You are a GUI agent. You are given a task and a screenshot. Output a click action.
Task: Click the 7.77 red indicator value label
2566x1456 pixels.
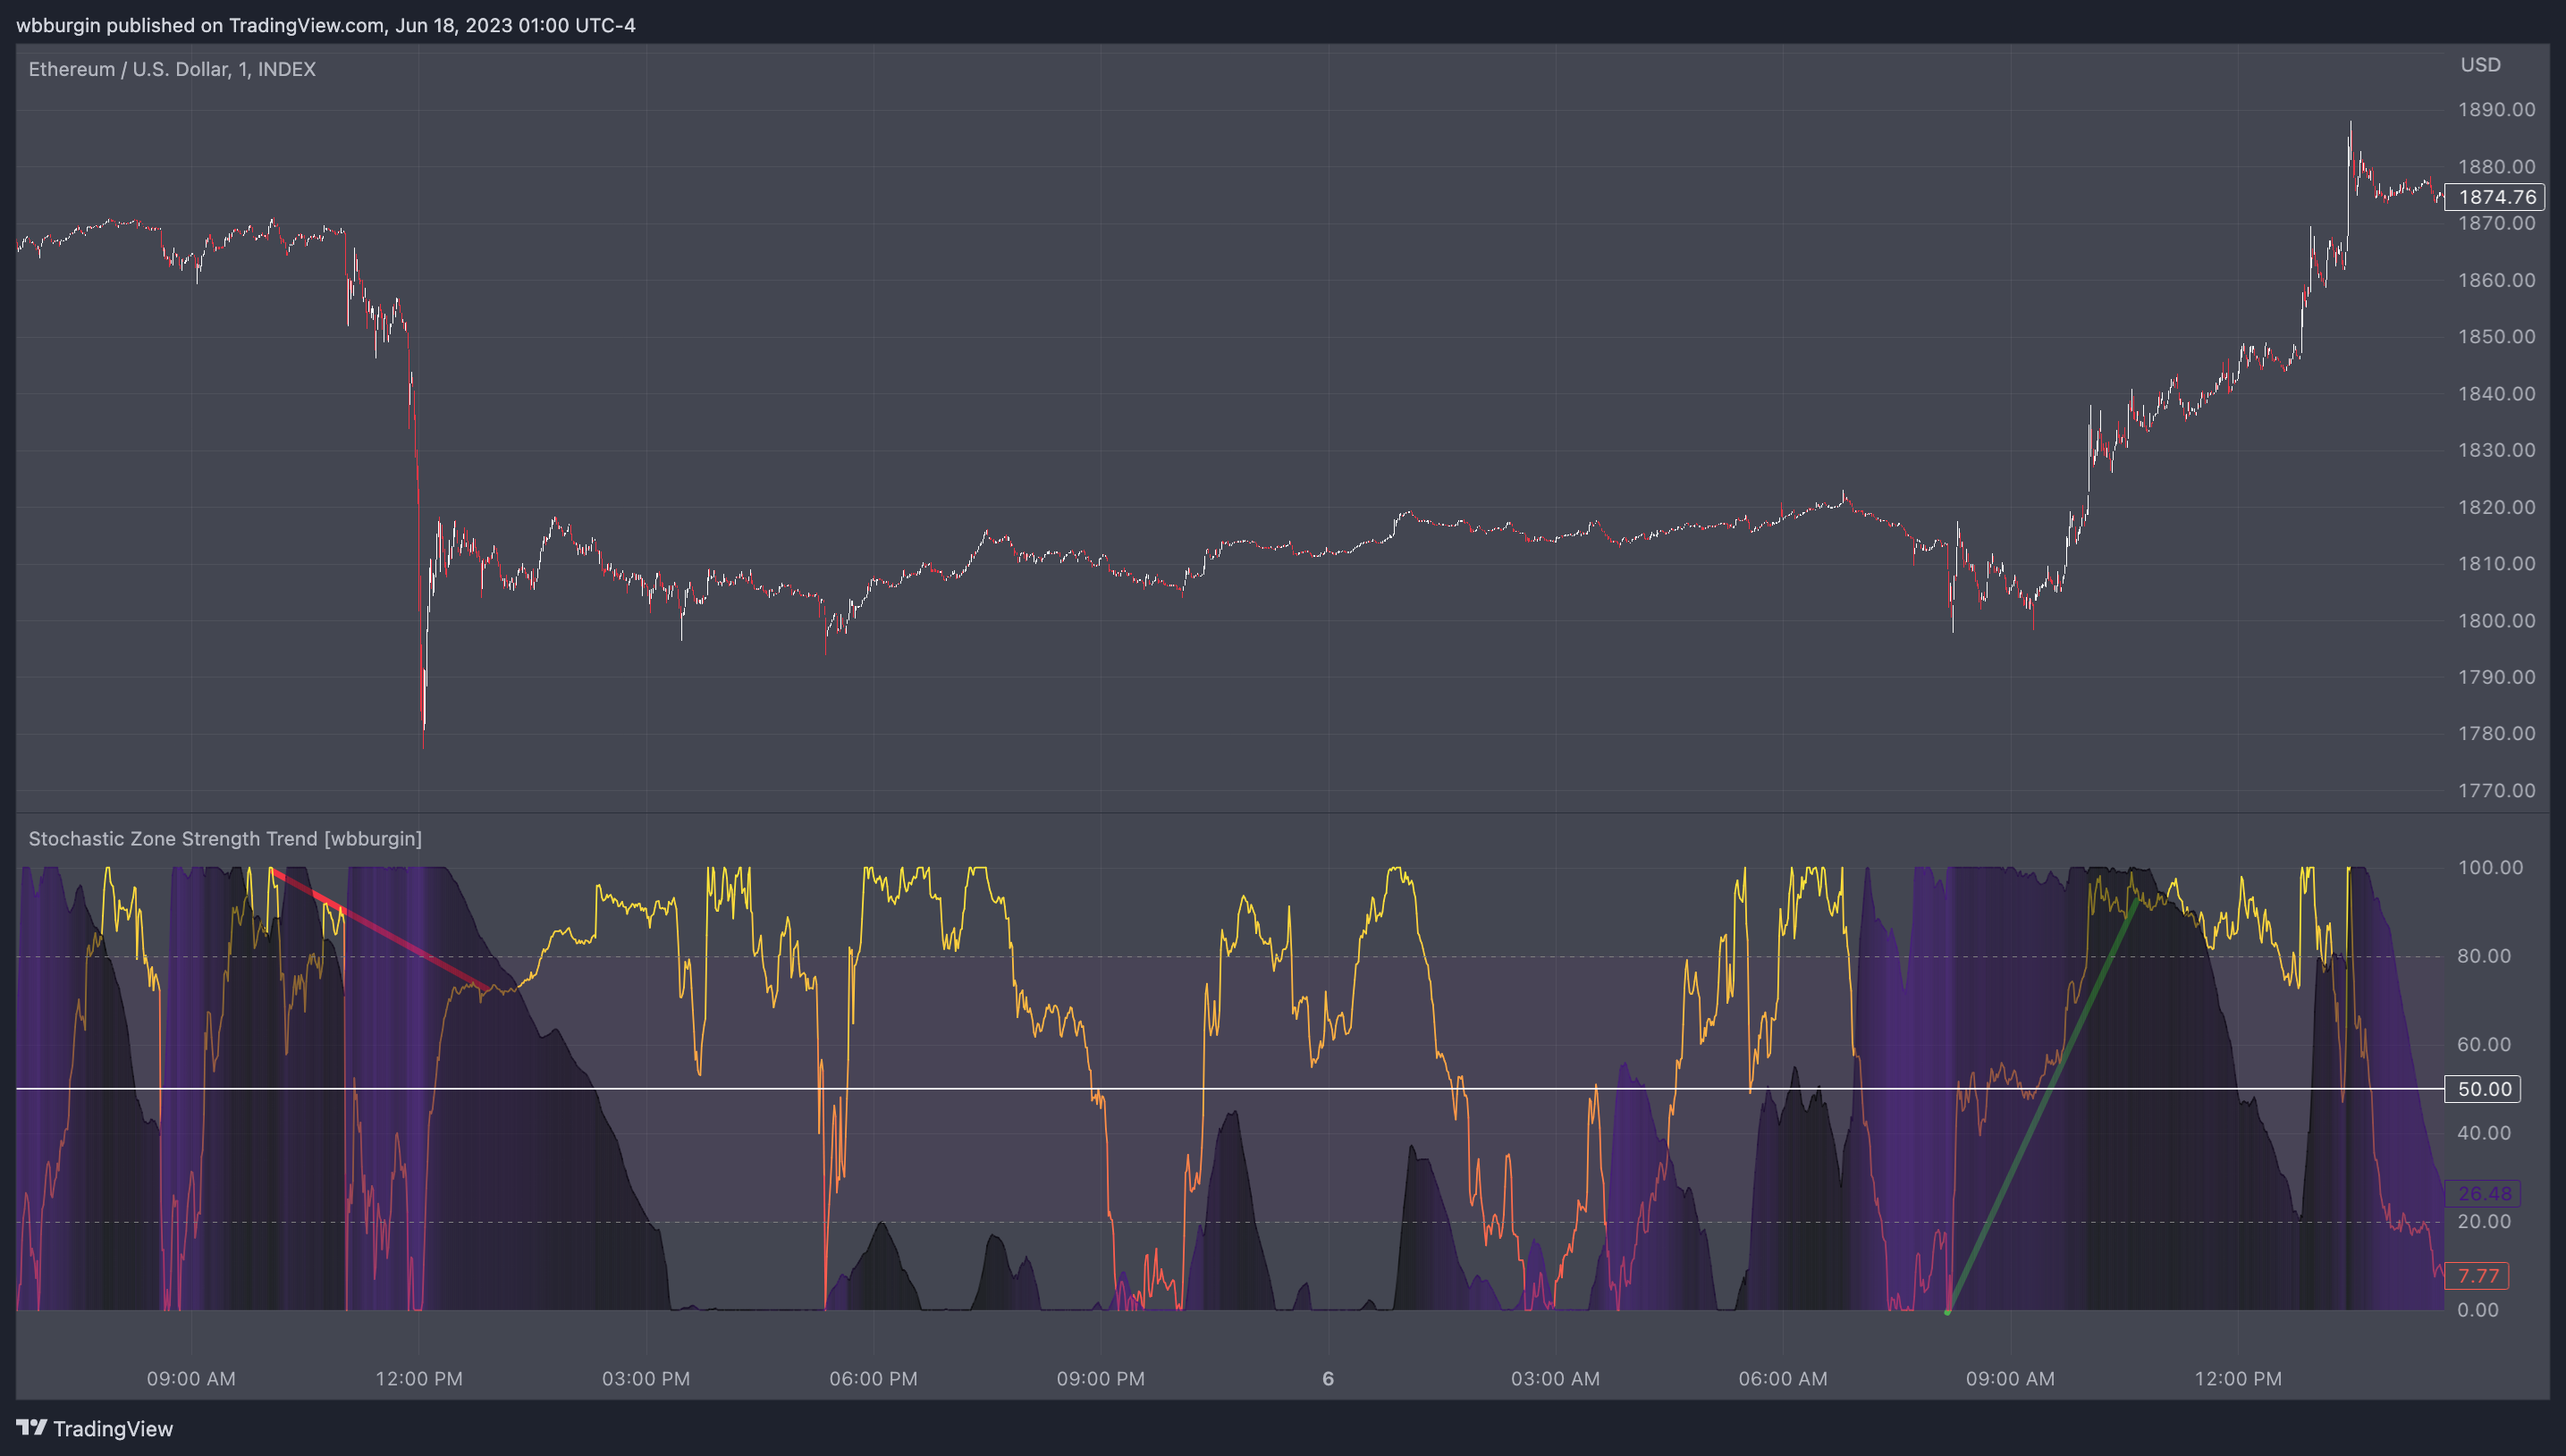pyautogui.click(x=2477, y=1275)
